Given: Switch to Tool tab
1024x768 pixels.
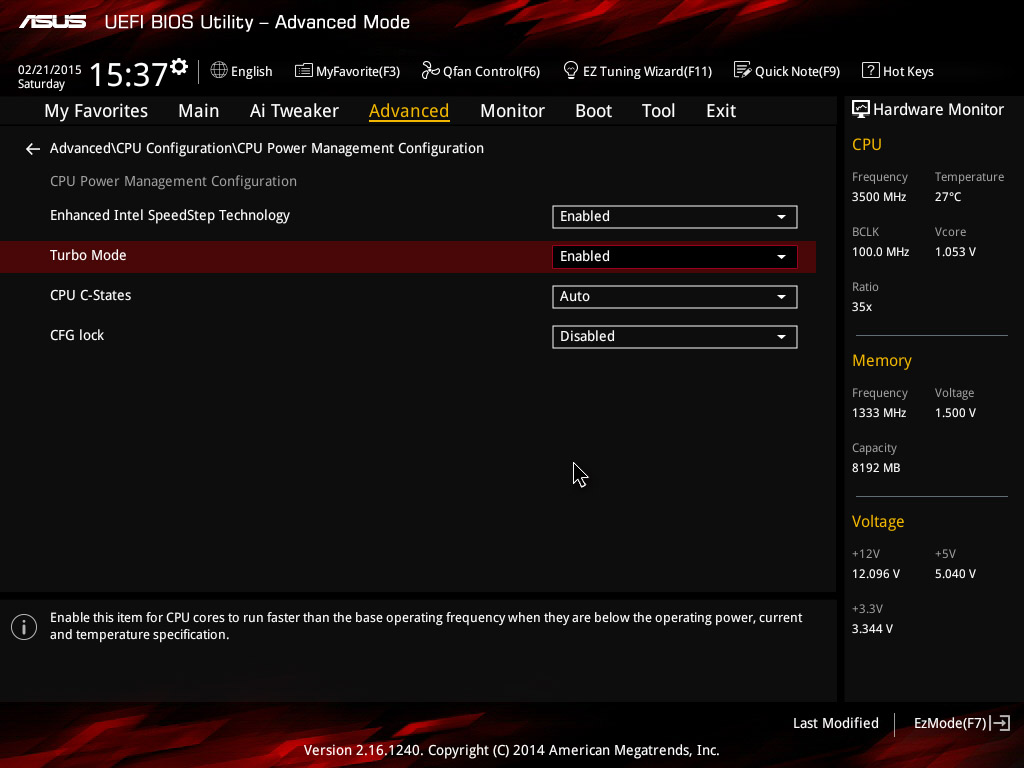Looking at the screenshot, I should [x=658, y=111].
